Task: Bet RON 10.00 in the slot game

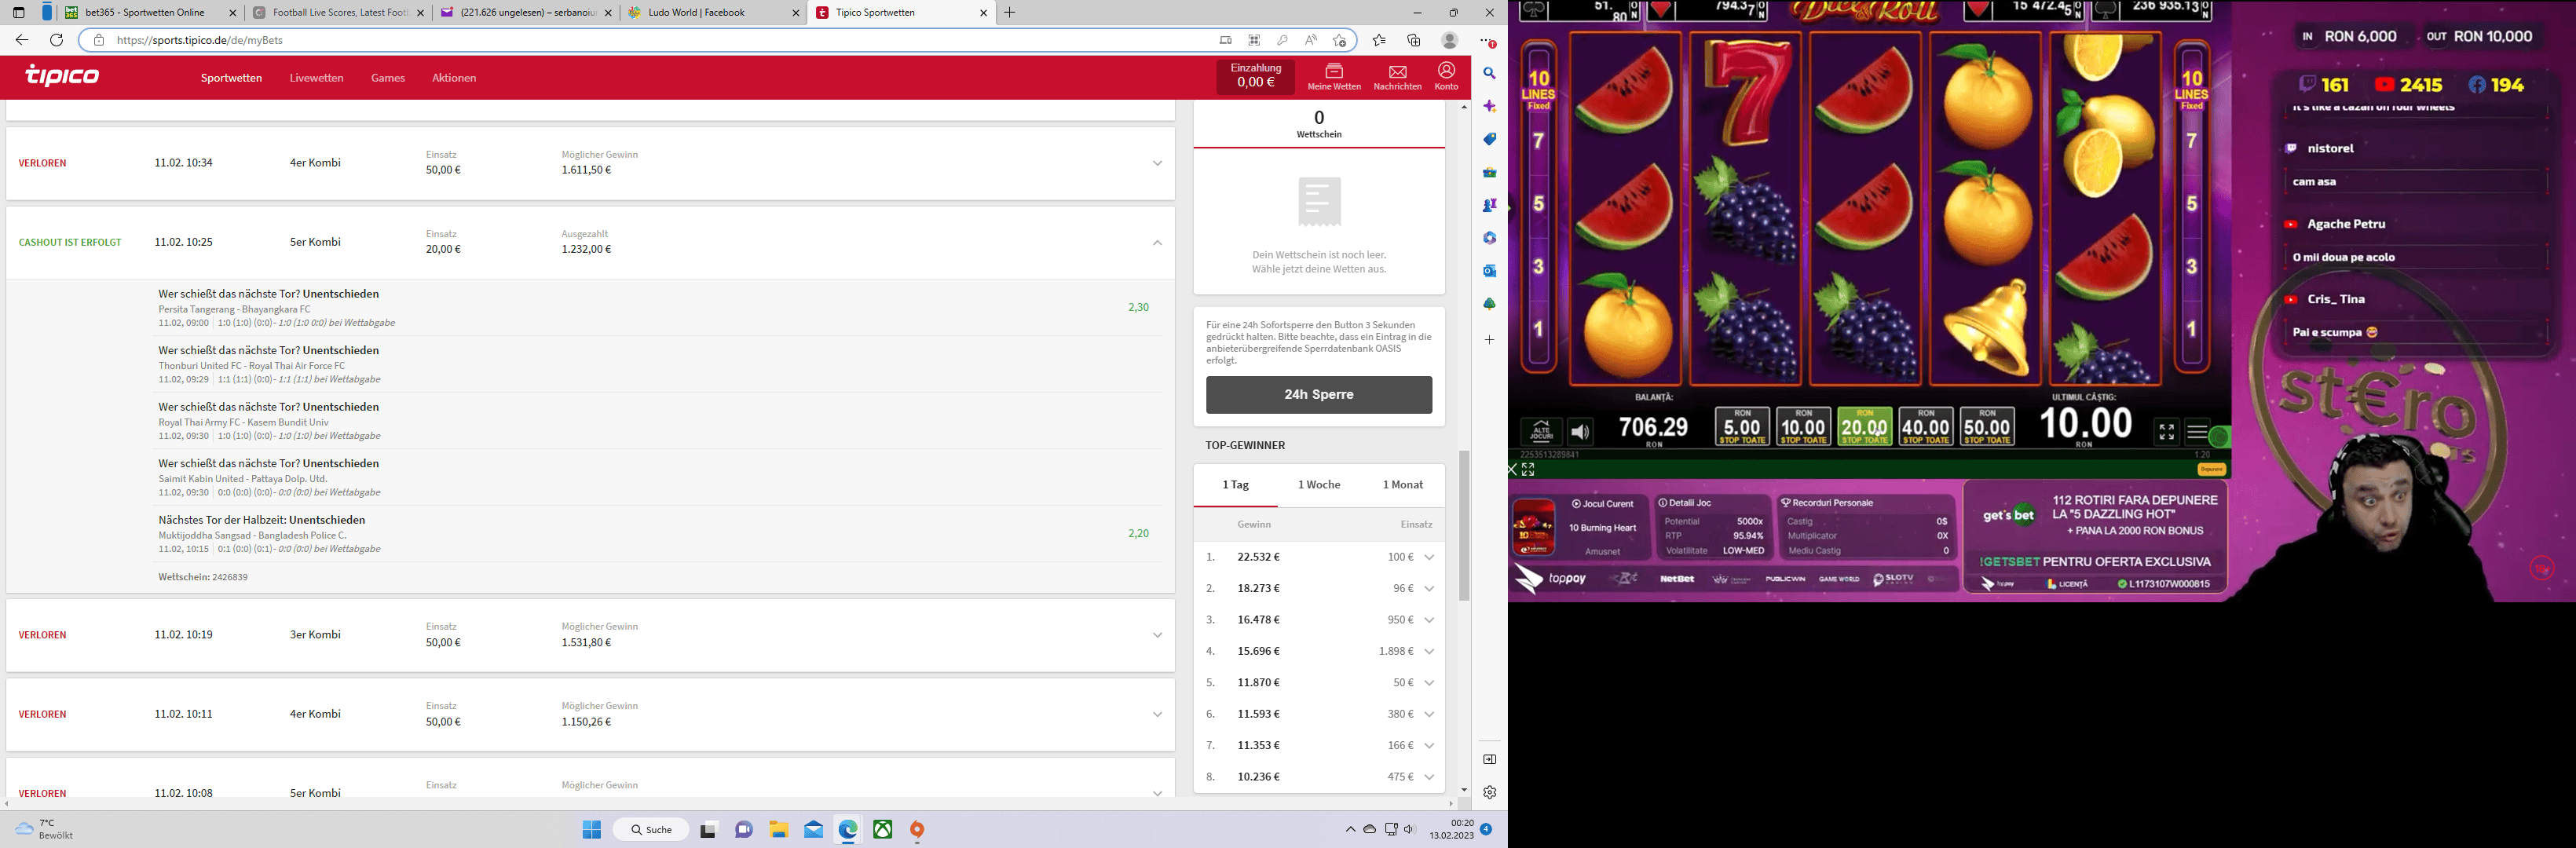Action: point(1803,426)
